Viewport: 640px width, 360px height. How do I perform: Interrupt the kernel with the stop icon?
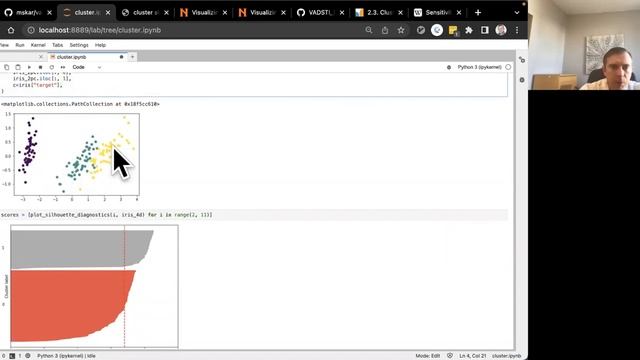40,67
